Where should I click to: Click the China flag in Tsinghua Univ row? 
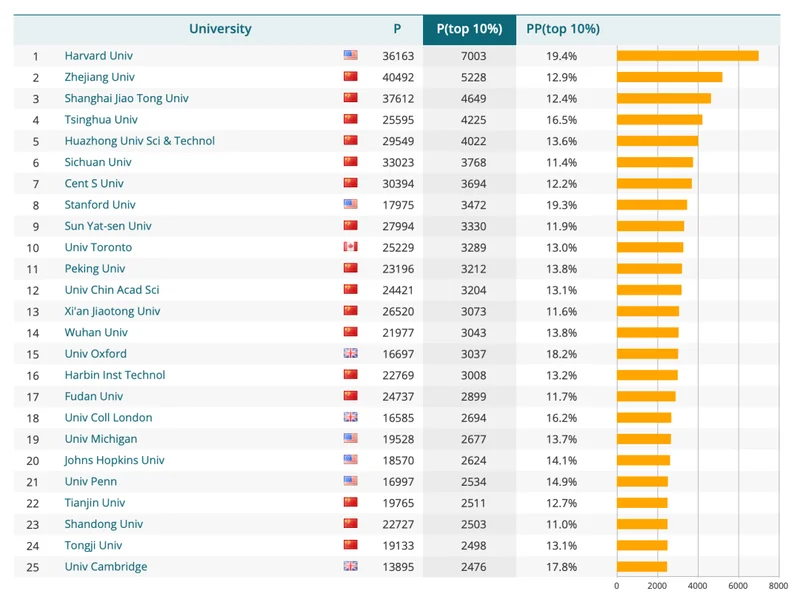click(x=350, y=120)
